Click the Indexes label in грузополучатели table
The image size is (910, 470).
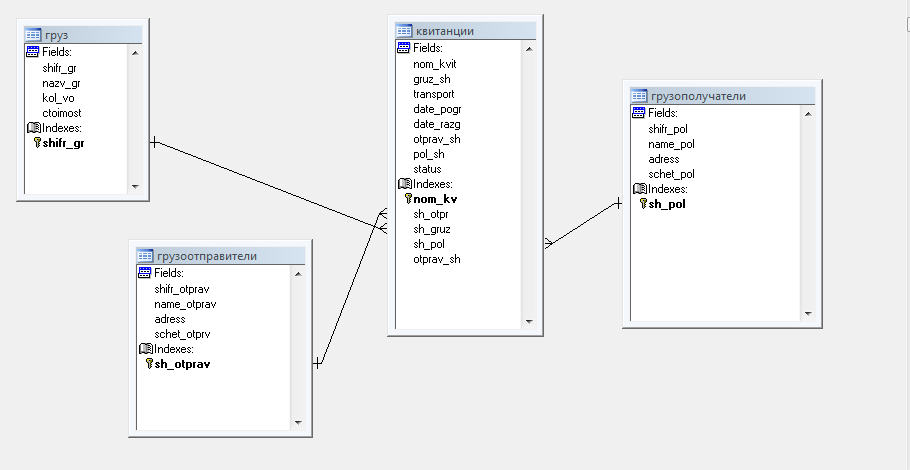668,189
